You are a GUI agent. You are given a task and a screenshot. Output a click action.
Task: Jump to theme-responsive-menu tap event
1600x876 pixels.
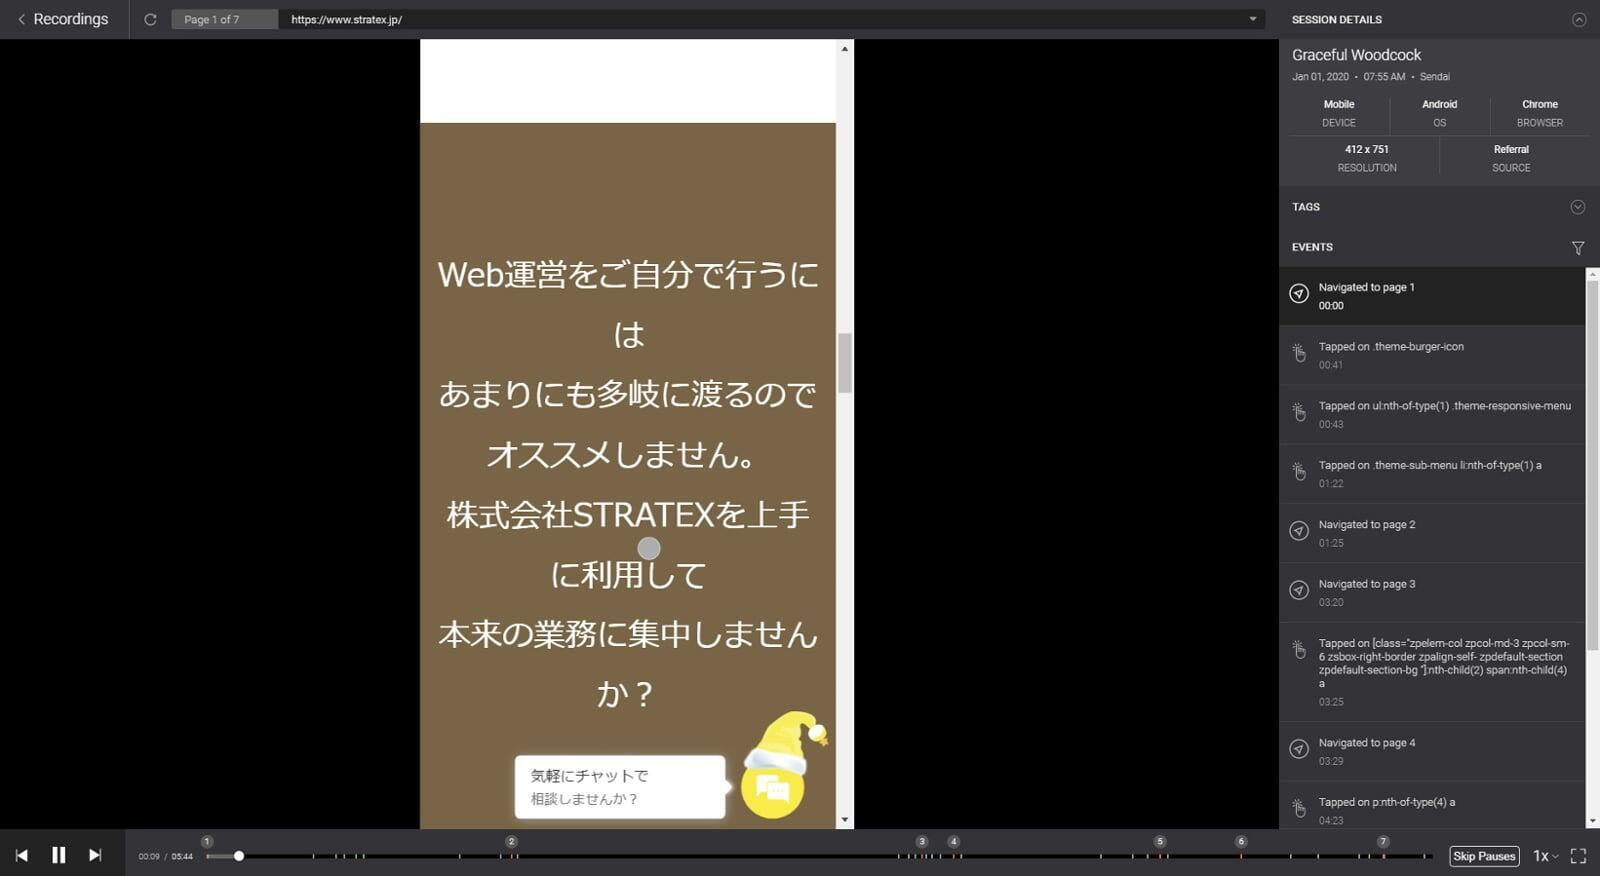pyautogui.click(x=1432, y=415)
